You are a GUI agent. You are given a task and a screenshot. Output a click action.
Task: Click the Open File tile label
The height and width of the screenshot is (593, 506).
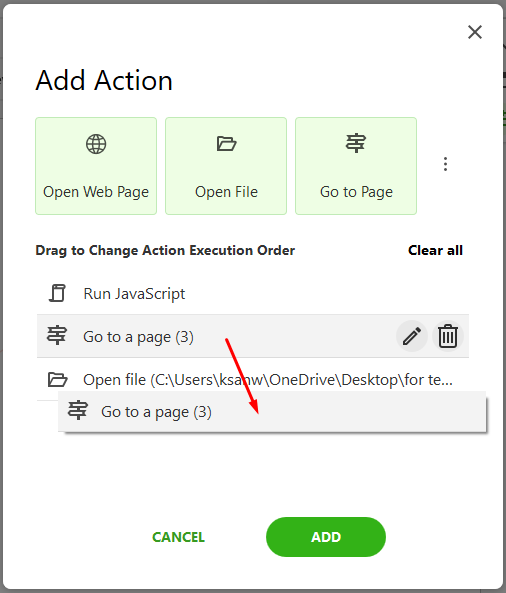point(226,192)
